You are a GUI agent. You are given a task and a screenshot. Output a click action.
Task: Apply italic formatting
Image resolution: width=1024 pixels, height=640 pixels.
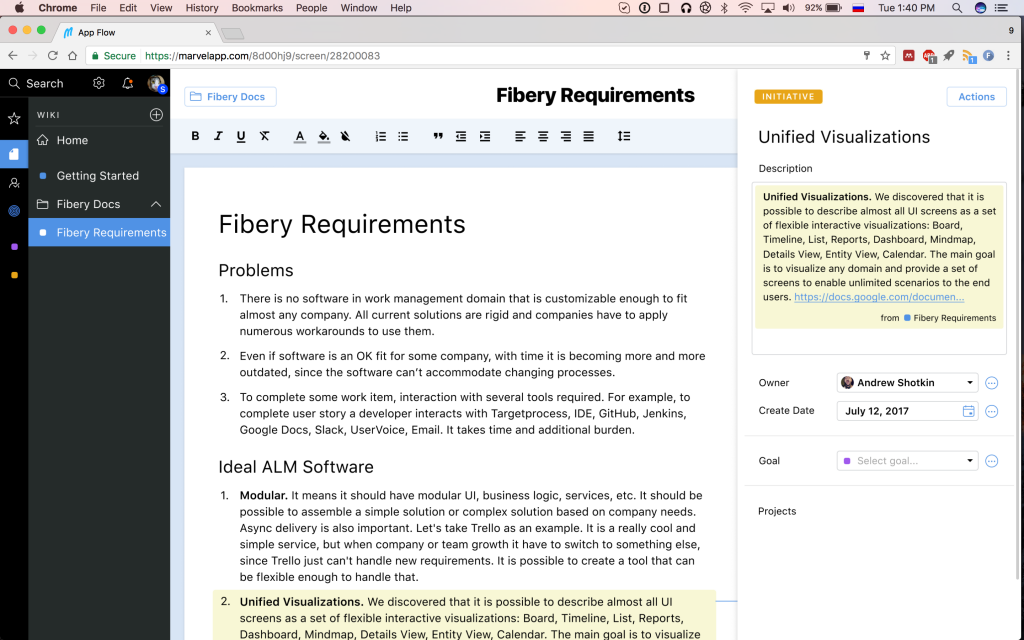pyautogui.click(x=218, y=136)
